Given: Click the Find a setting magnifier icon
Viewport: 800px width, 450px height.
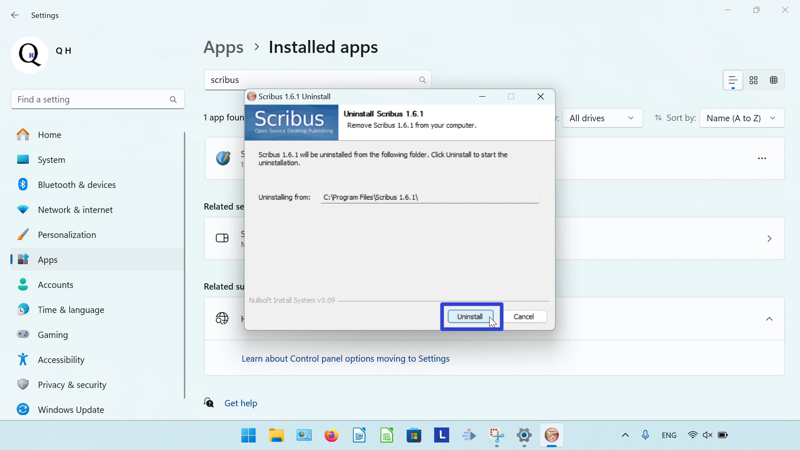Looking at the screenshot, I should [x=173, y=99].
